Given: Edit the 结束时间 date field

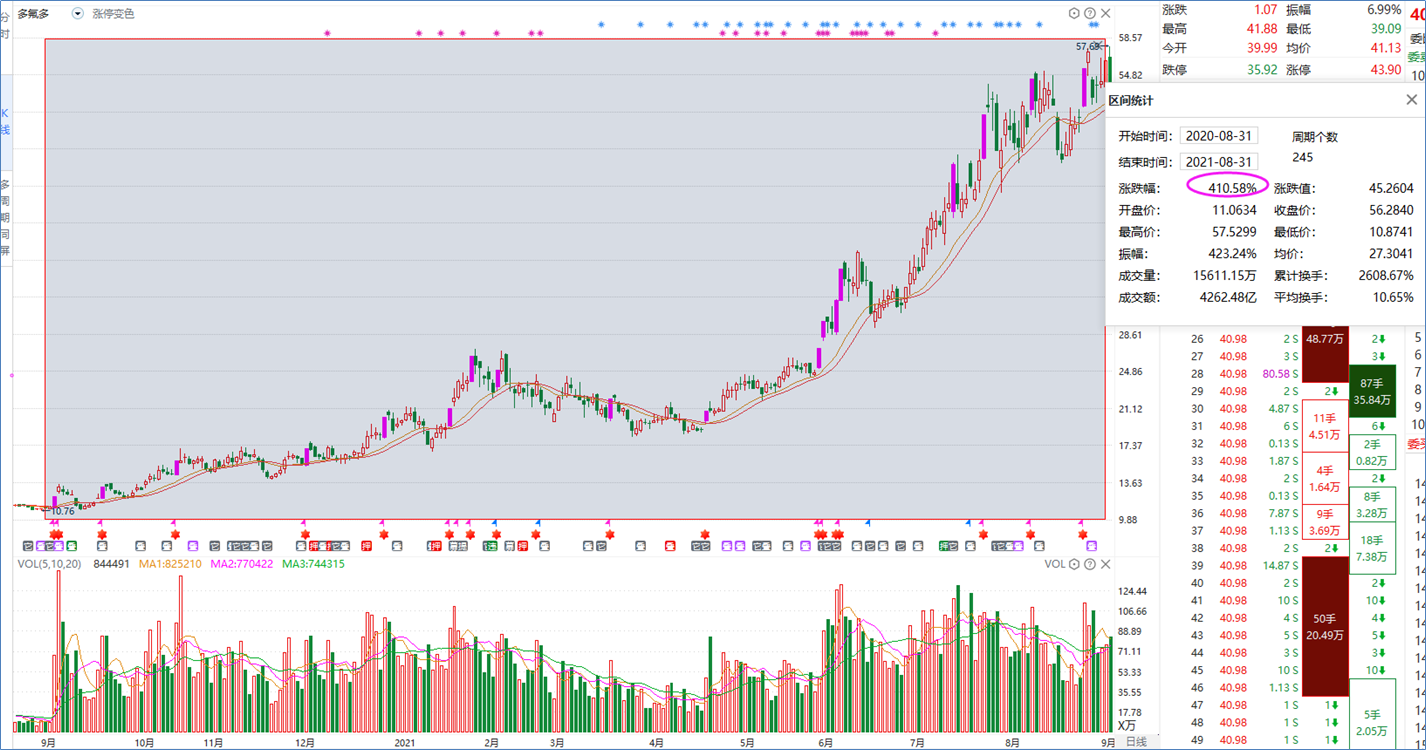Looking at the screenshot, I should click(x=1218, y=162).
